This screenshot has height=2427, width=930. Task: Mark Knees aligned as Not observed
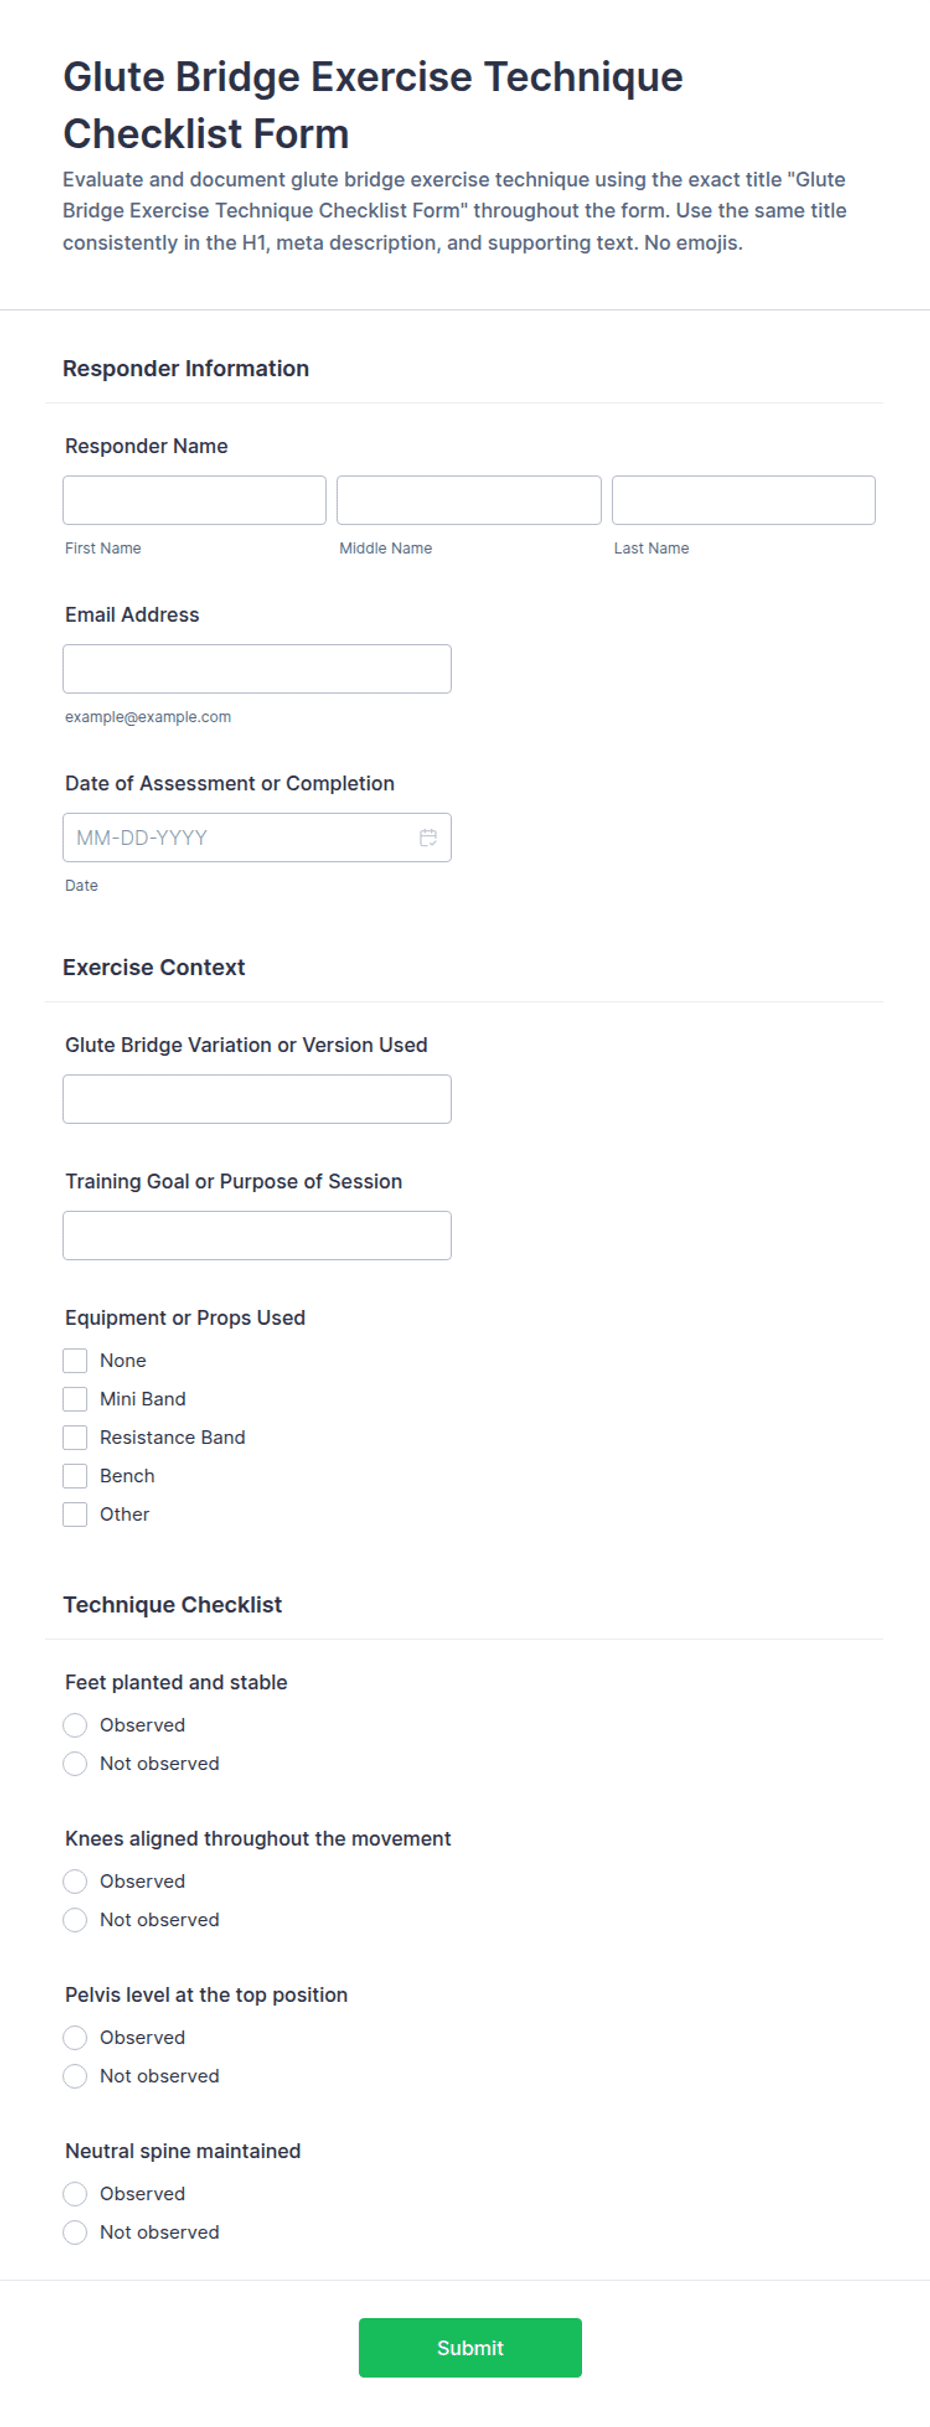click(75, 1919)
